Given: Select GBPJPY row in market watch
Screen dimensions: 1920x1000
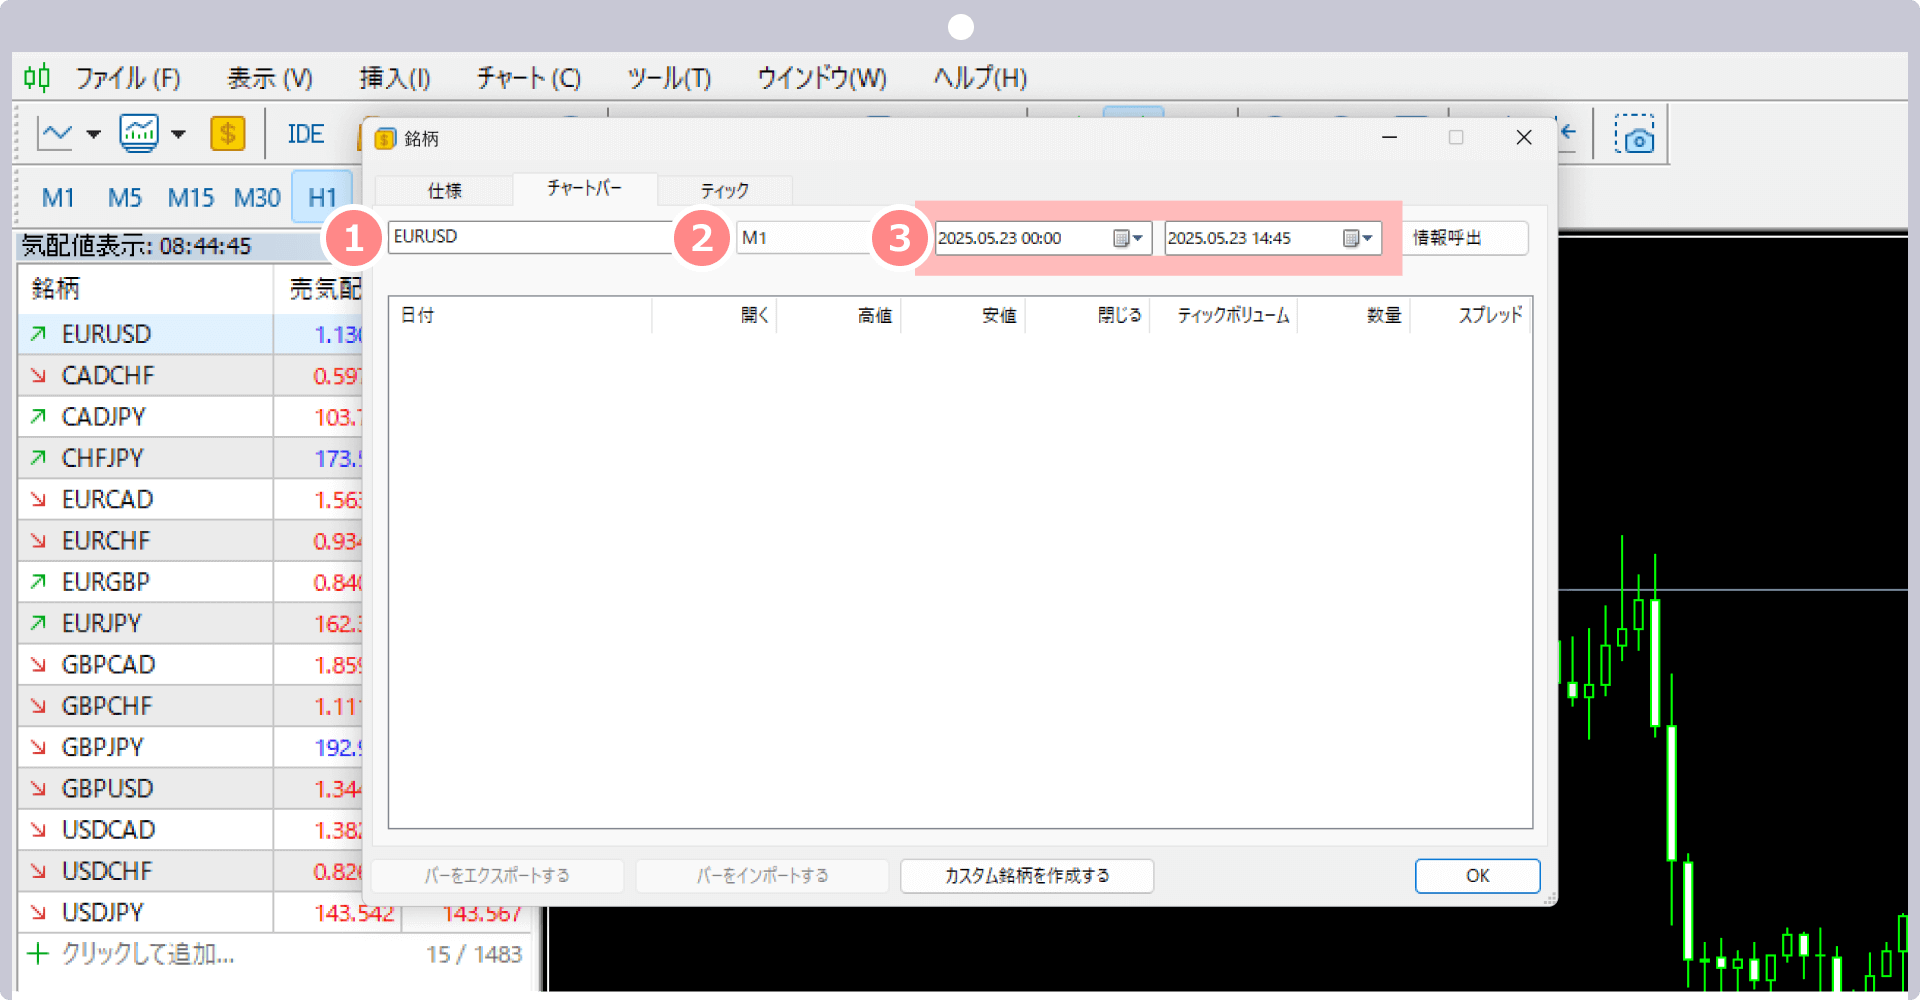Looking at the screenshot, I should tap(190, 747).
